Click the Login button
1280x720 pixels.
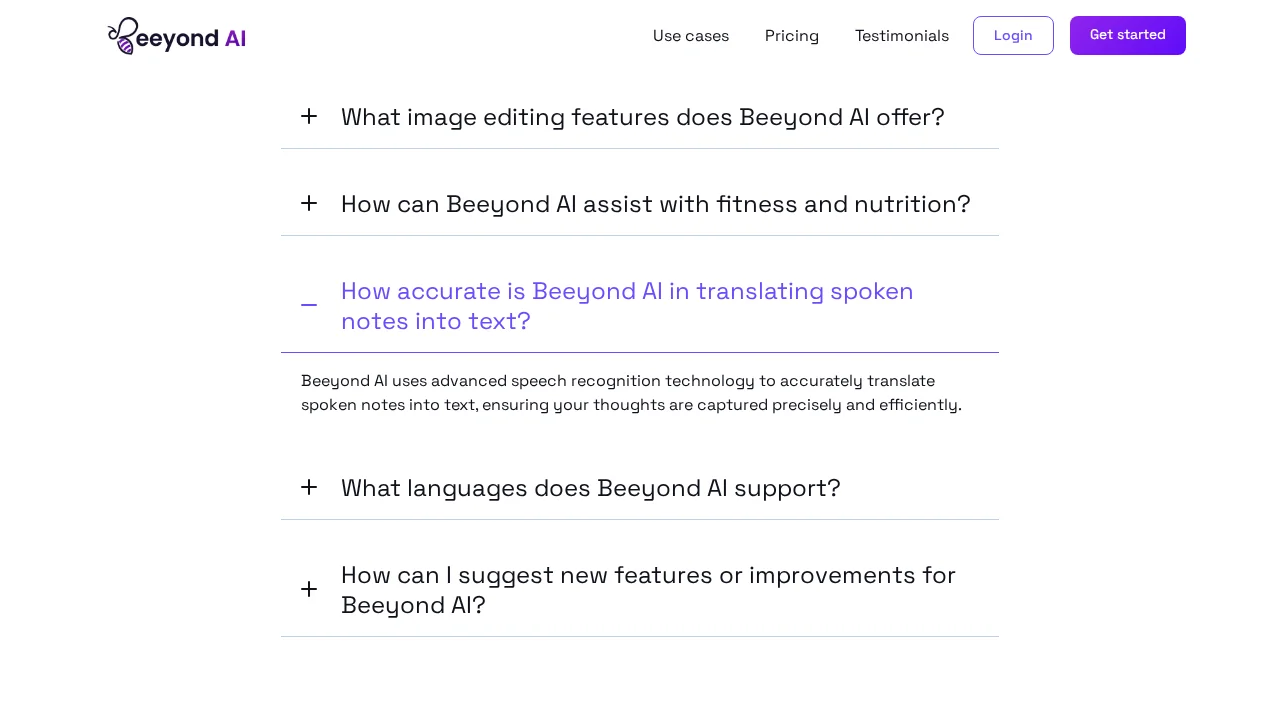pos(1012,35)
